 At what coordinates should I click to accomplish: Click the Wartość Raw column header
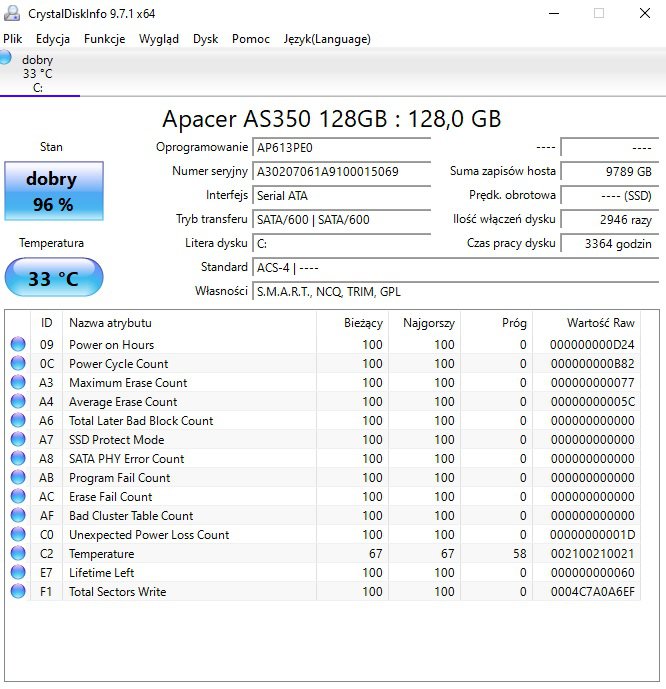coord(586,323)
